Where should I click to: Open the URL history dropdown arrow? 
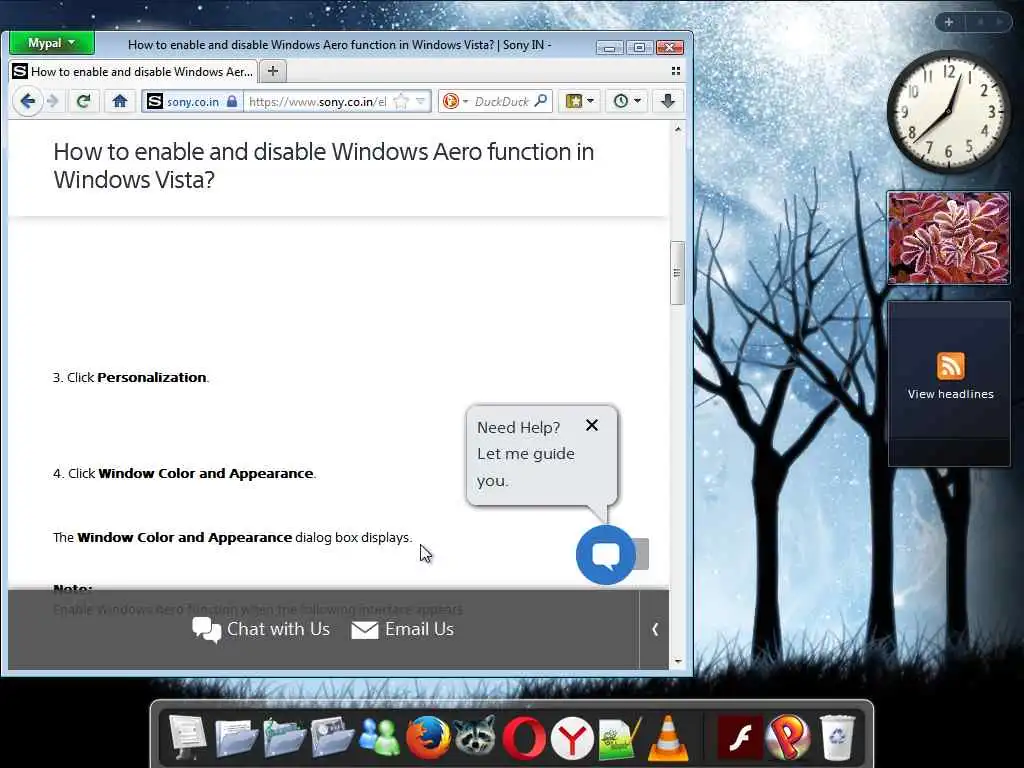421,102
